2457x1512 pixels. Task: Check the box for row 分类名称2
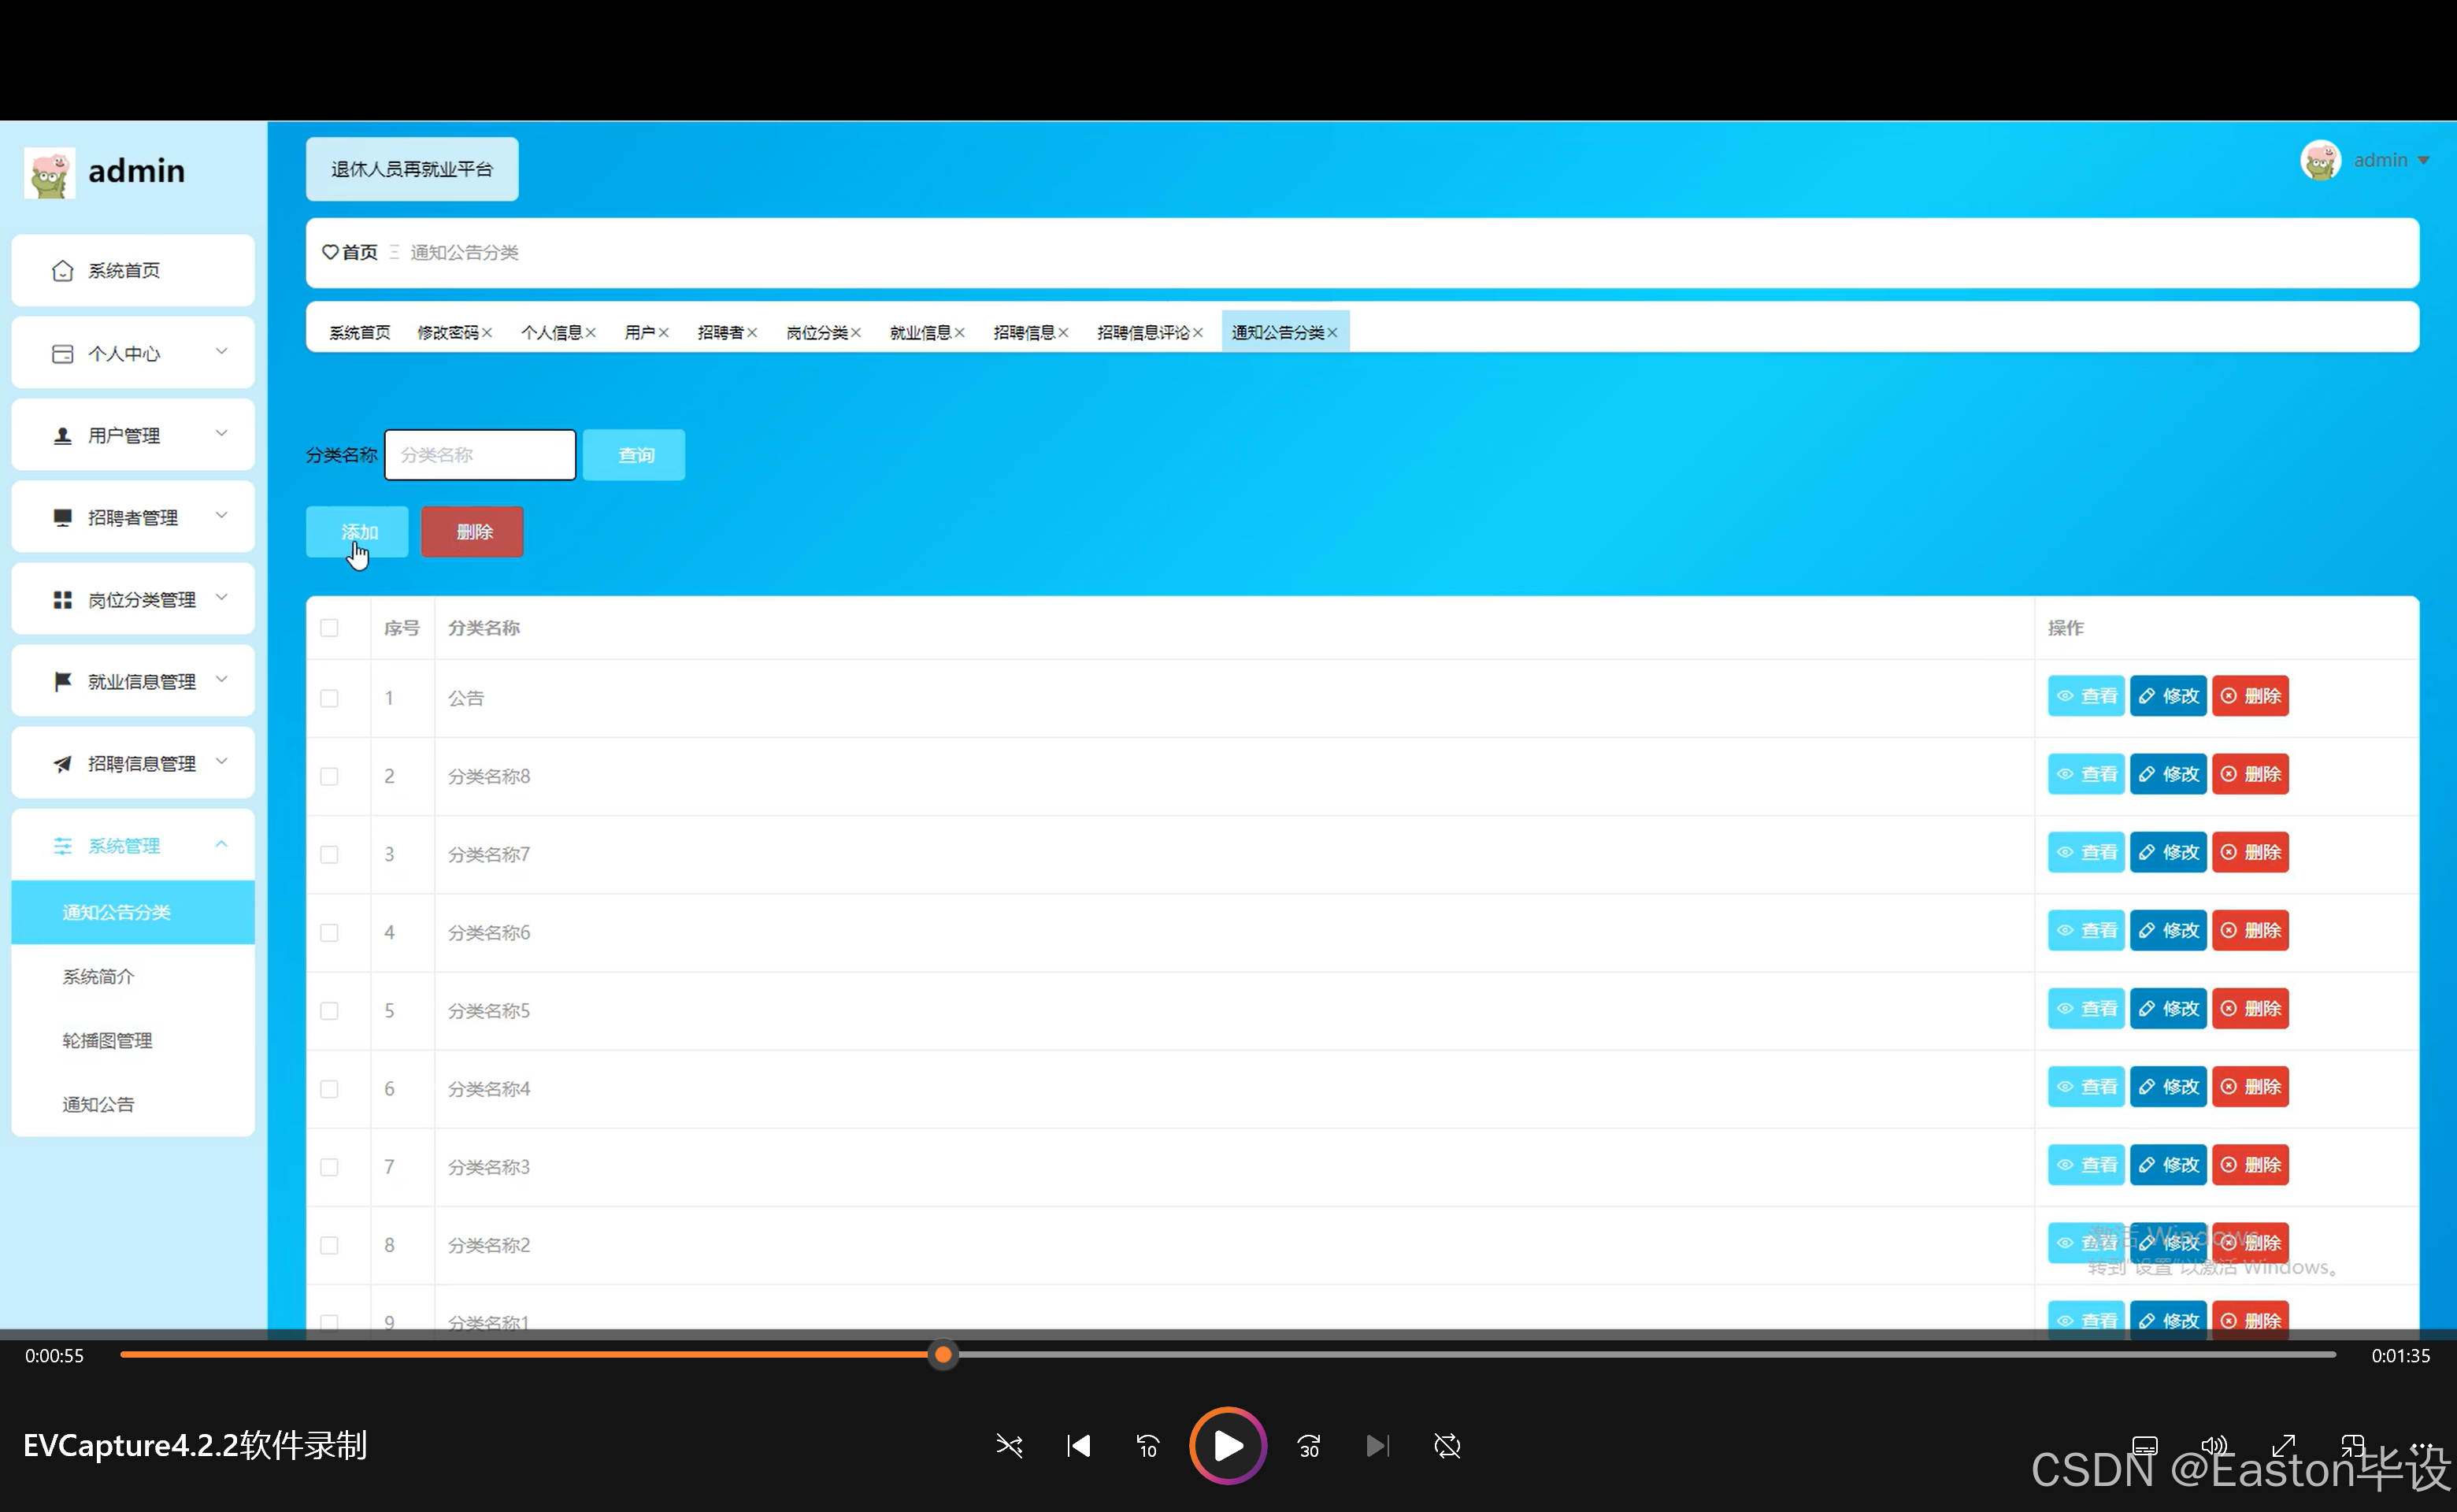tap(329, 1245)
